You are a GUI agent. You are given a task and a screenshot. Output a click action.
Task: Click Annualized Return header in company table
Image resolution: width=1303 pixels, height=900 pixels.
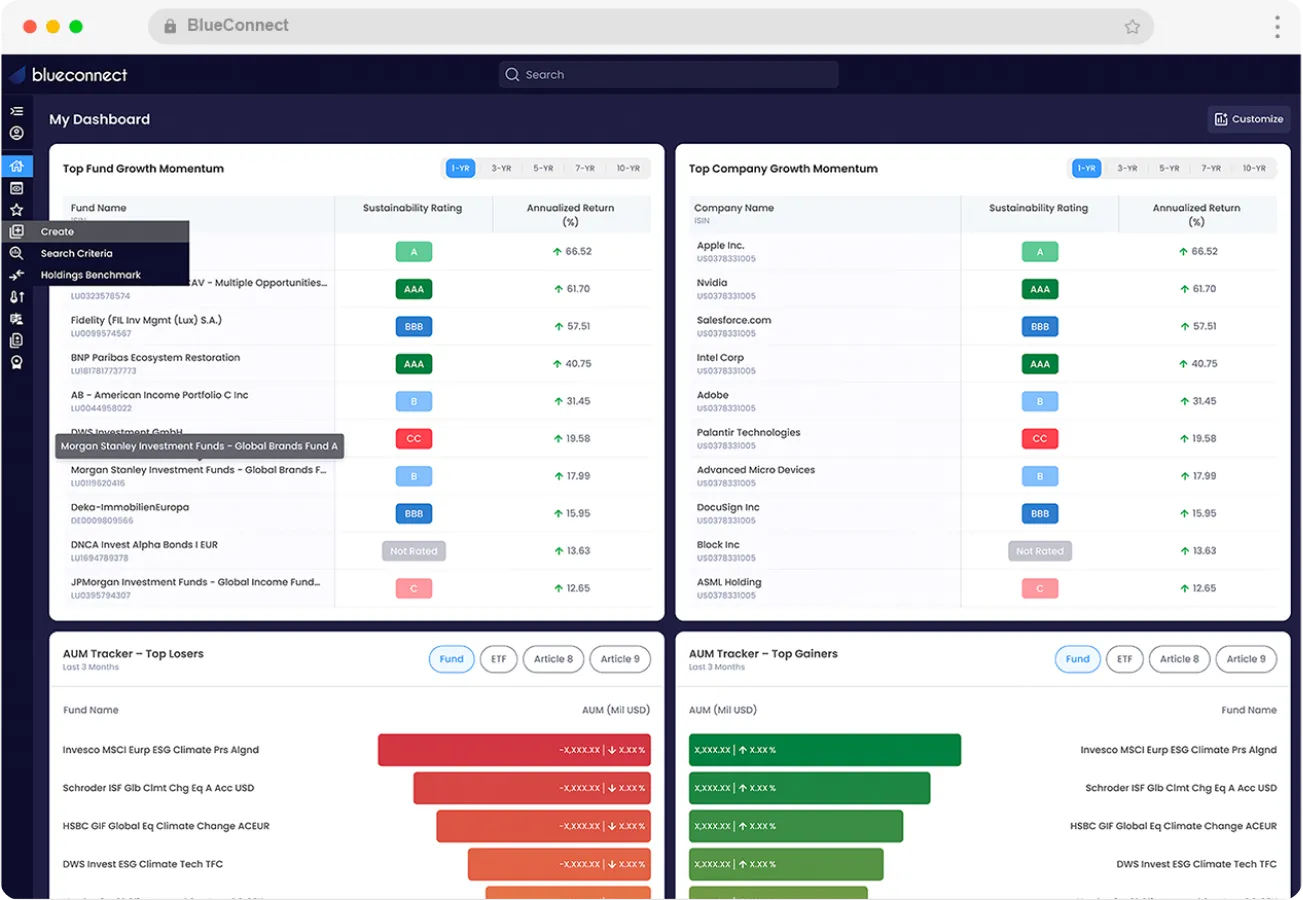(x=1197, y=215)
